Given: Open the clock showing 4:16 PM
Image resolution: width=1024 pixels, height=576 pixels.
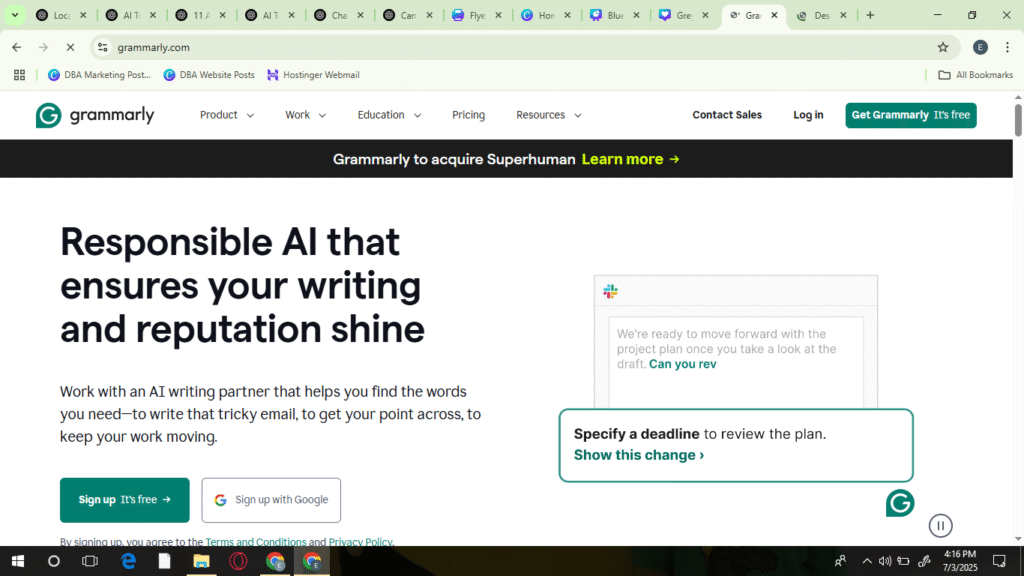Looking at the screenshot, I should point(960,561).
